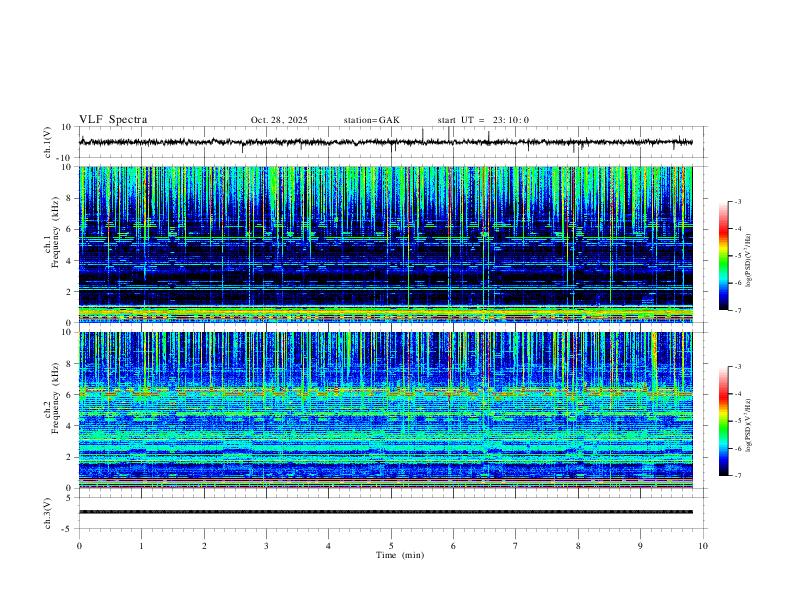The width and height of the screenshot is (792, 612).
Task: Click the time axis tick label '5'
Action: [x=391, y=546]
